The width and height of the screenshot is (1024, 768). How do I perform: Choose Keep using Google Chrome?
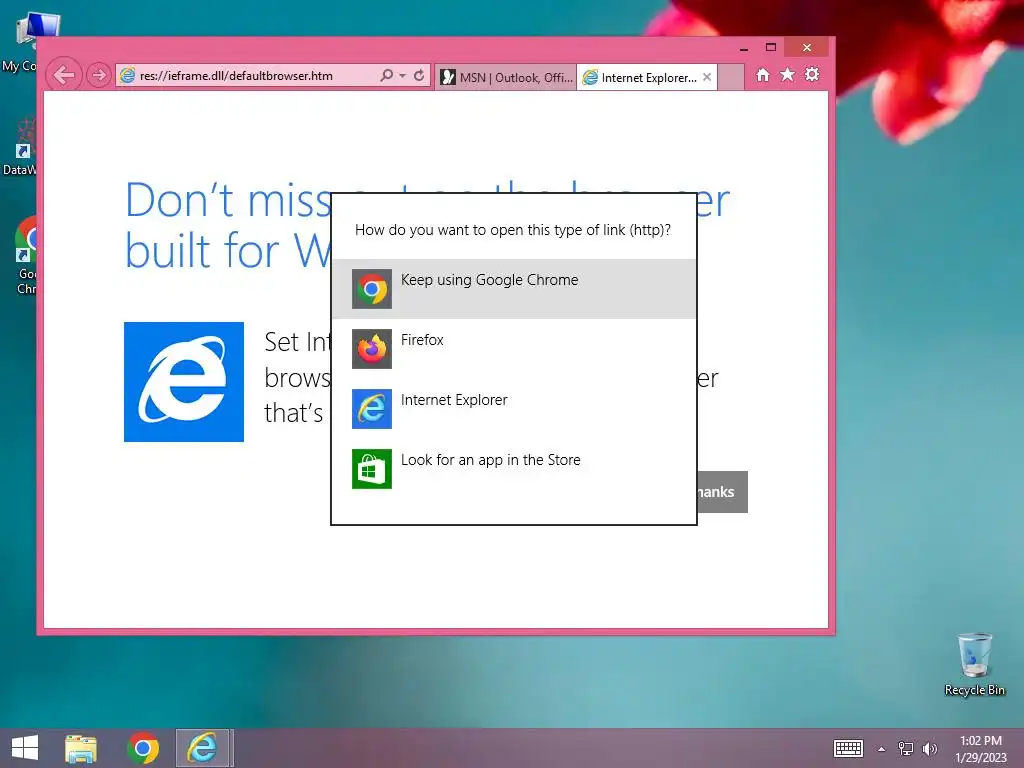(x=513, y=289)
